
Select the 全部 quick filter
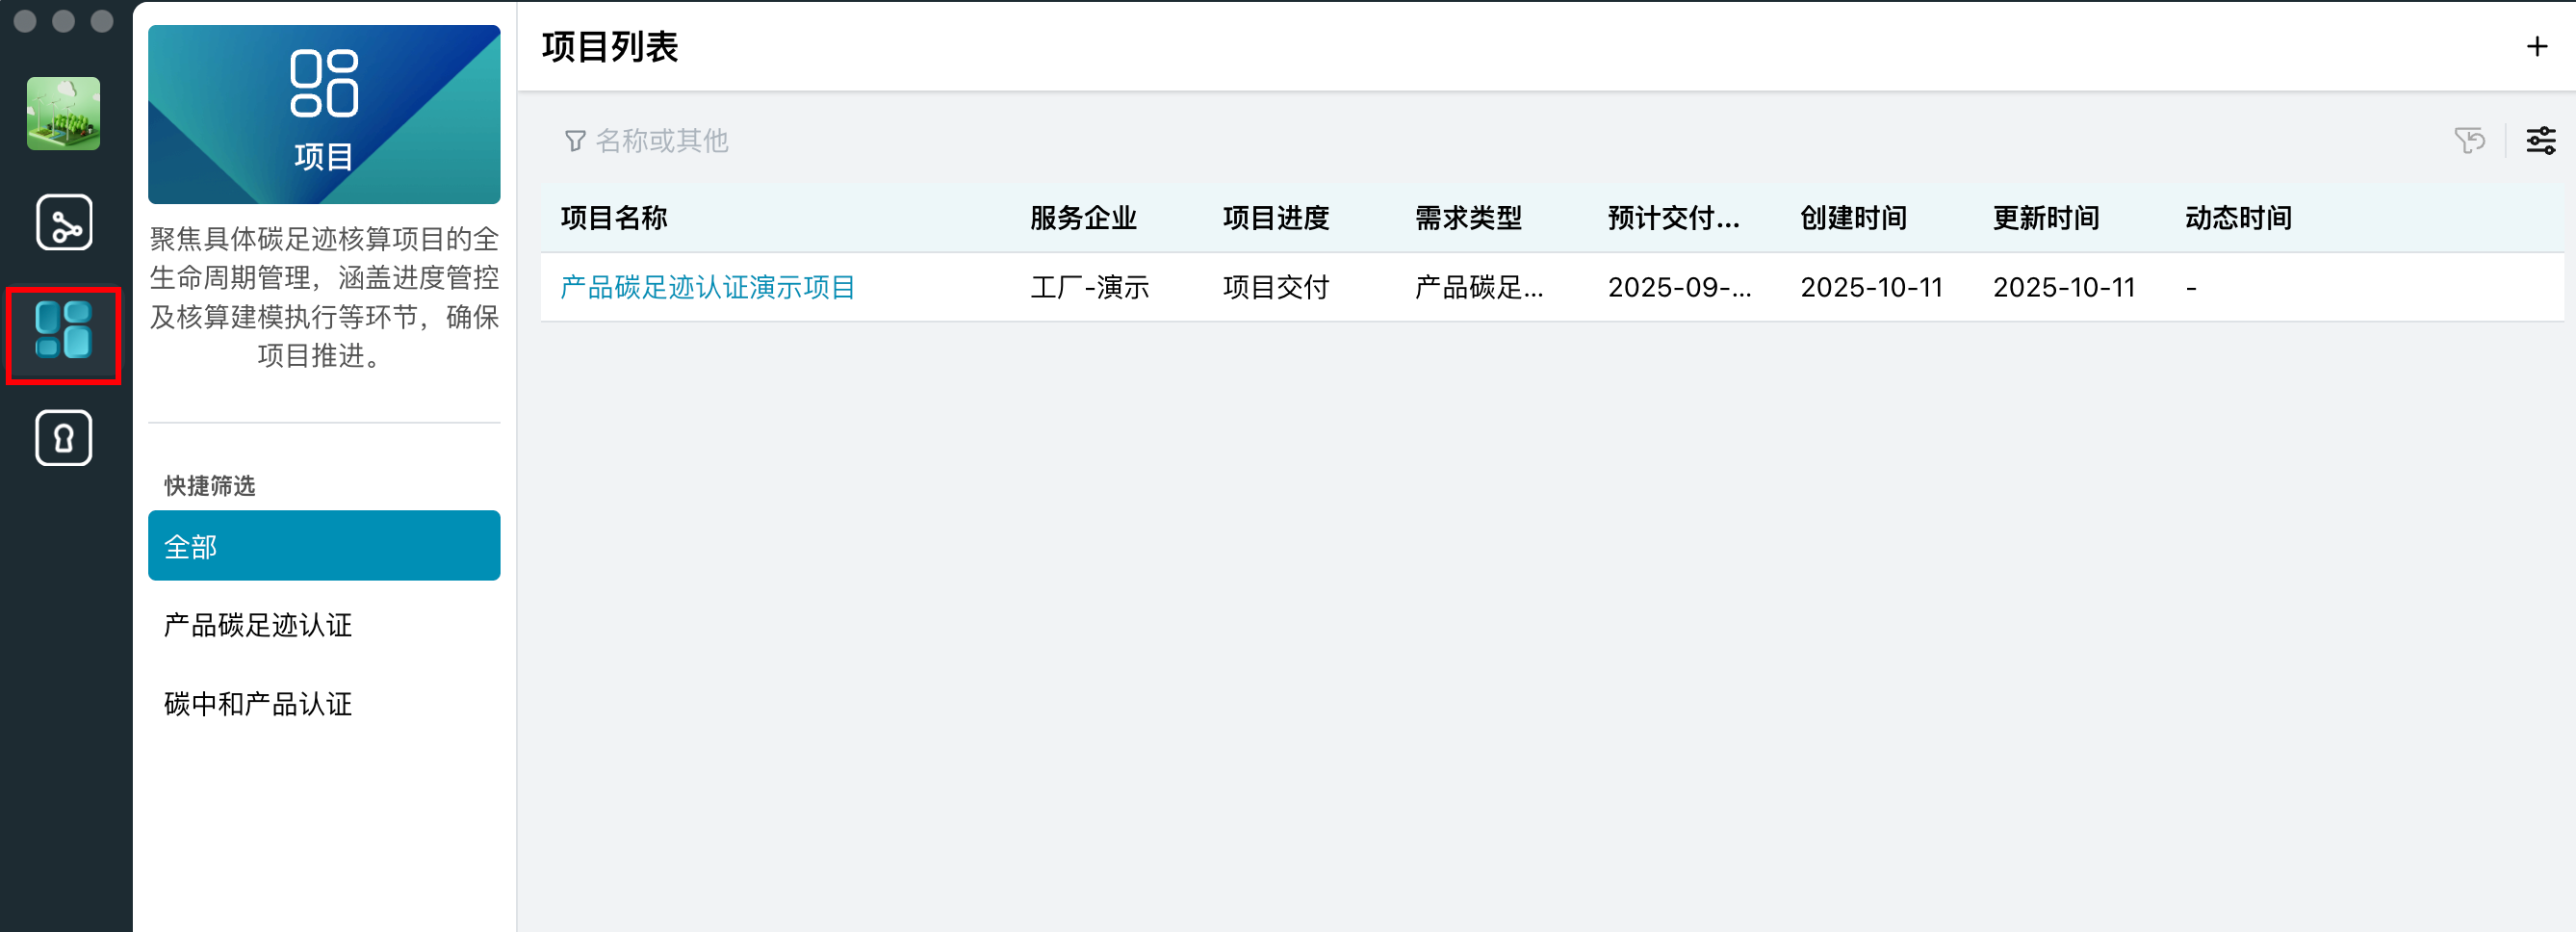coord(324,546)
